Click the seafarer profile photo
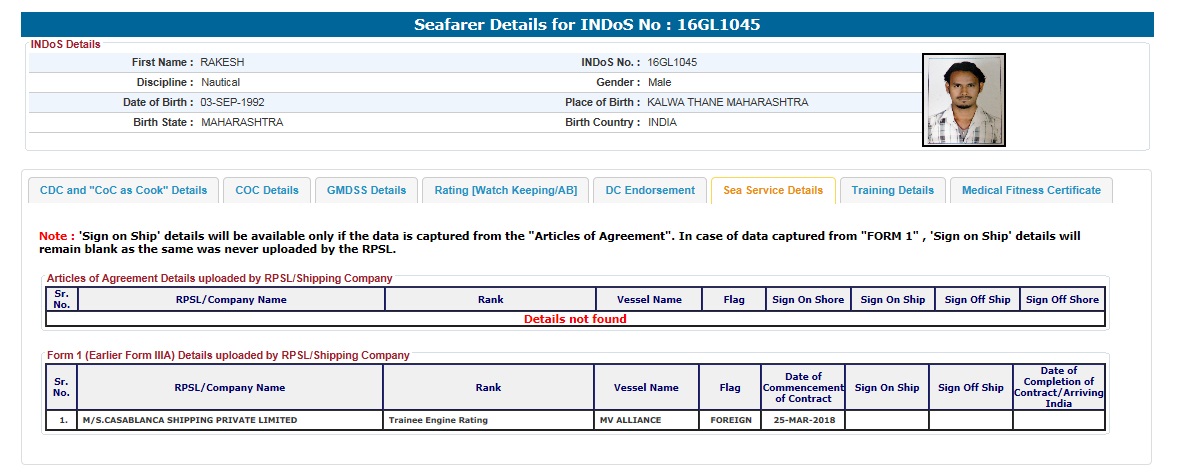This screenshot has height=472, width=1184. click(x=963, y=100)
